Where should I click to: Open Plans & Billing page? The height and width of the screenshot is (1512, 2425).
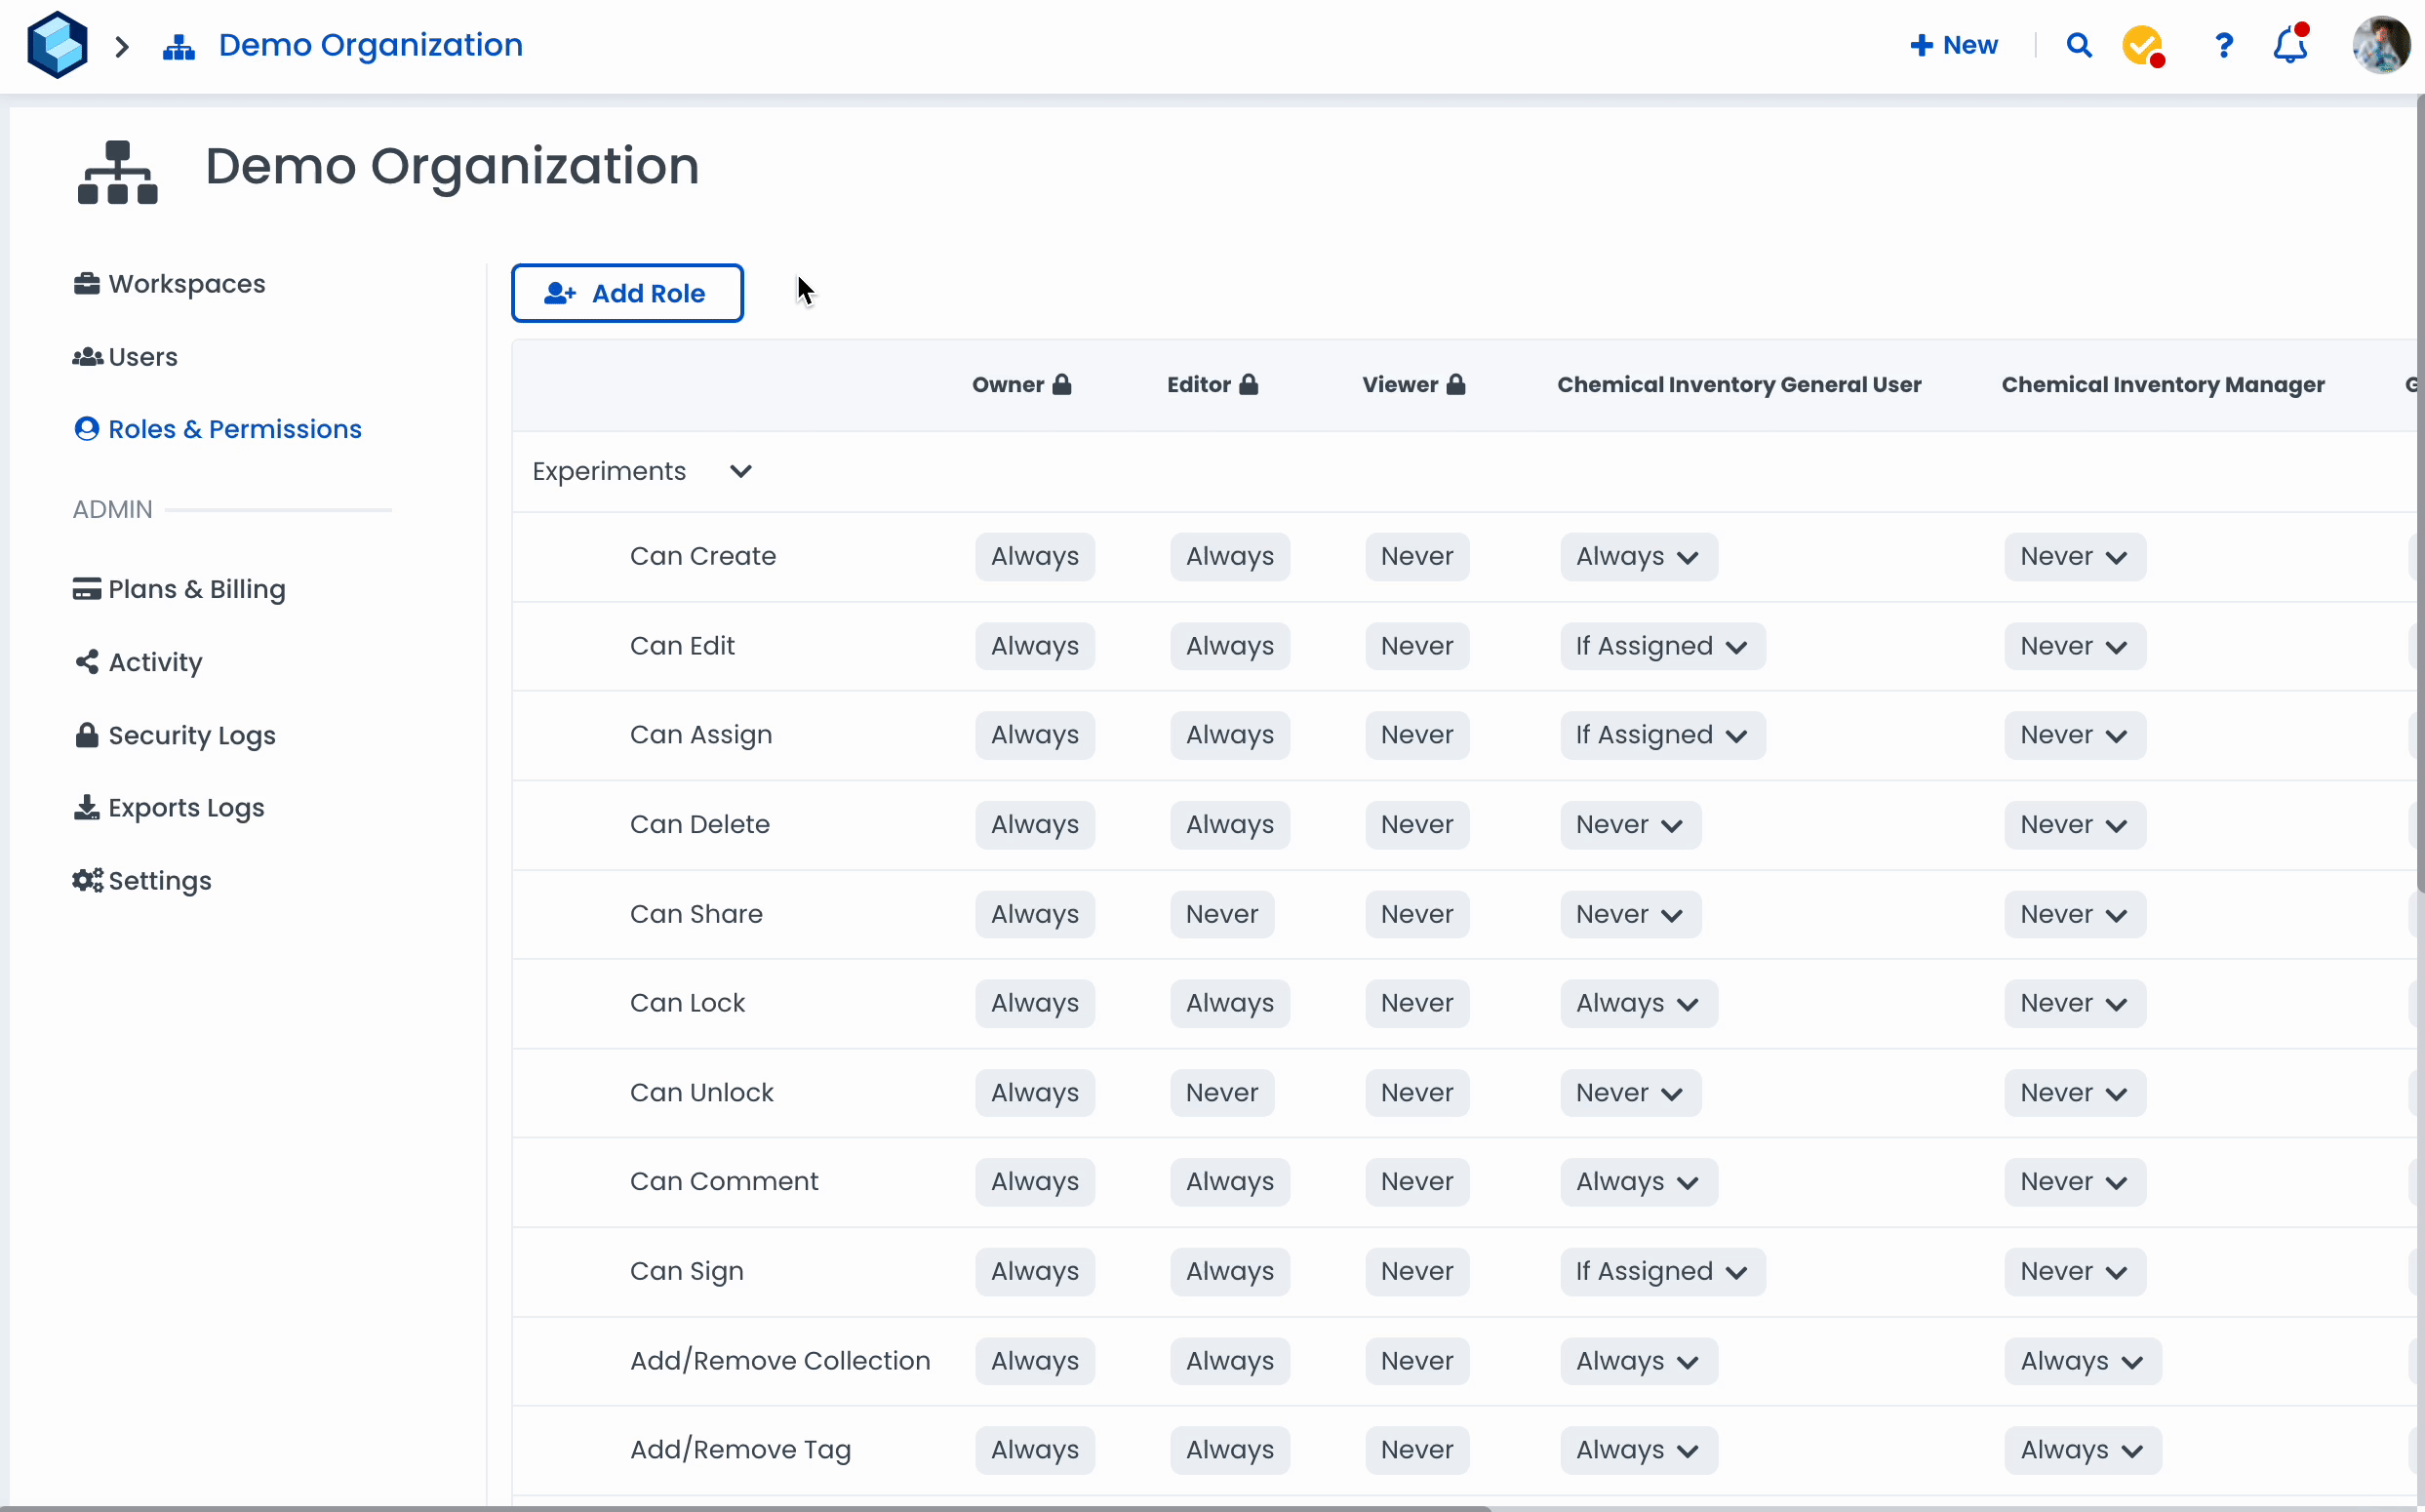point(196,589)
